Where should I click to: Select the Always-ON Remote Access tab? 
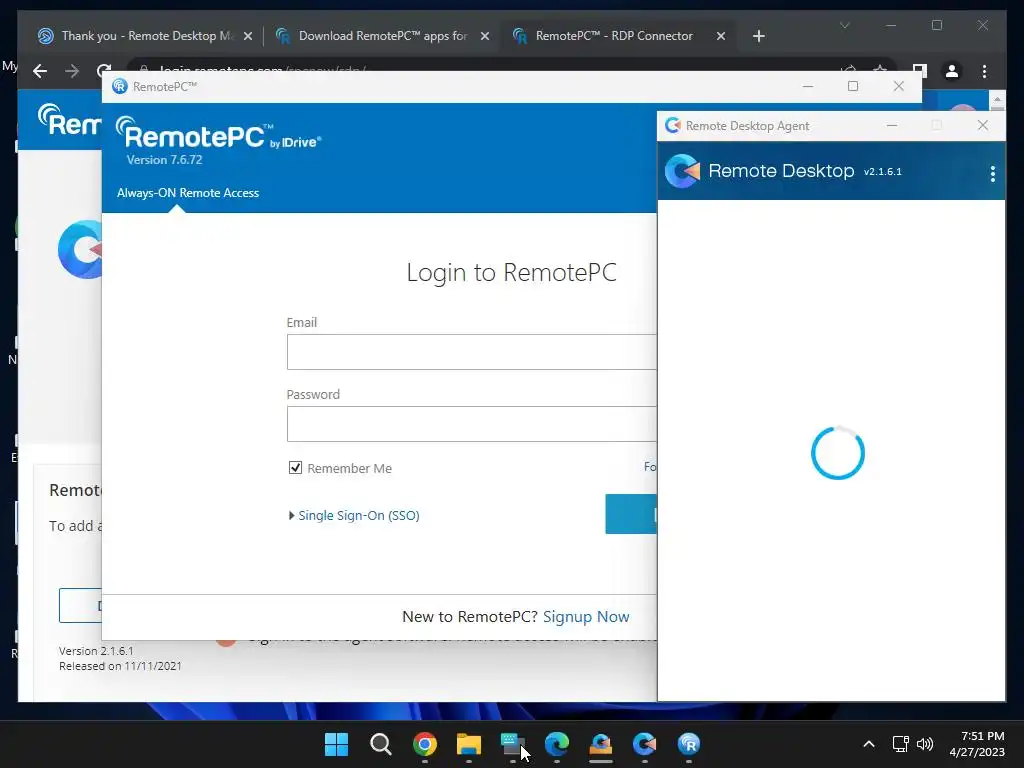click(x=187, y=193)
